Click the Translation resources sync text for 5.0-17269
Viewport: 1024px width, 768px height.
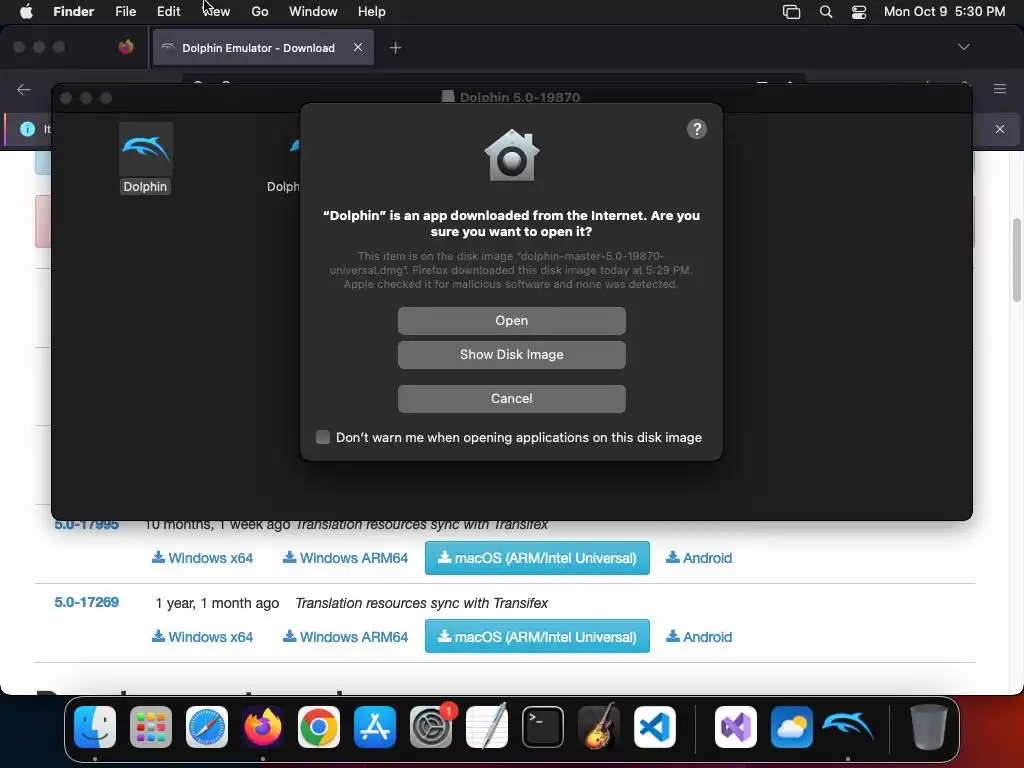(421, 603)
